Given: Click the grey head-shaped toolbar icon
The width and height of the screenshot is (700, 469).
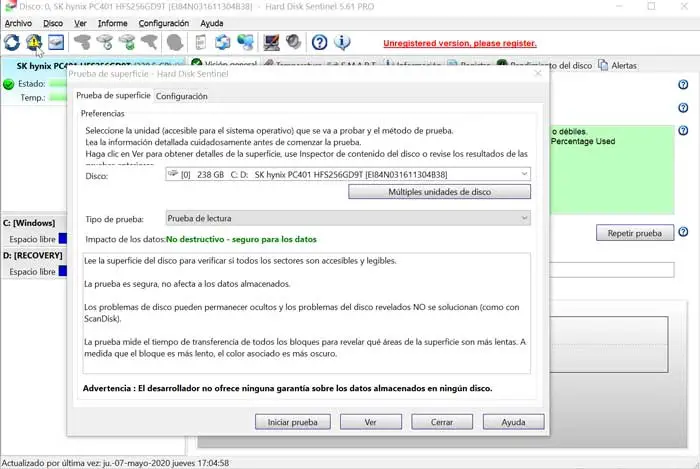Looking at the screenshot, I should [x=175, y=42].
